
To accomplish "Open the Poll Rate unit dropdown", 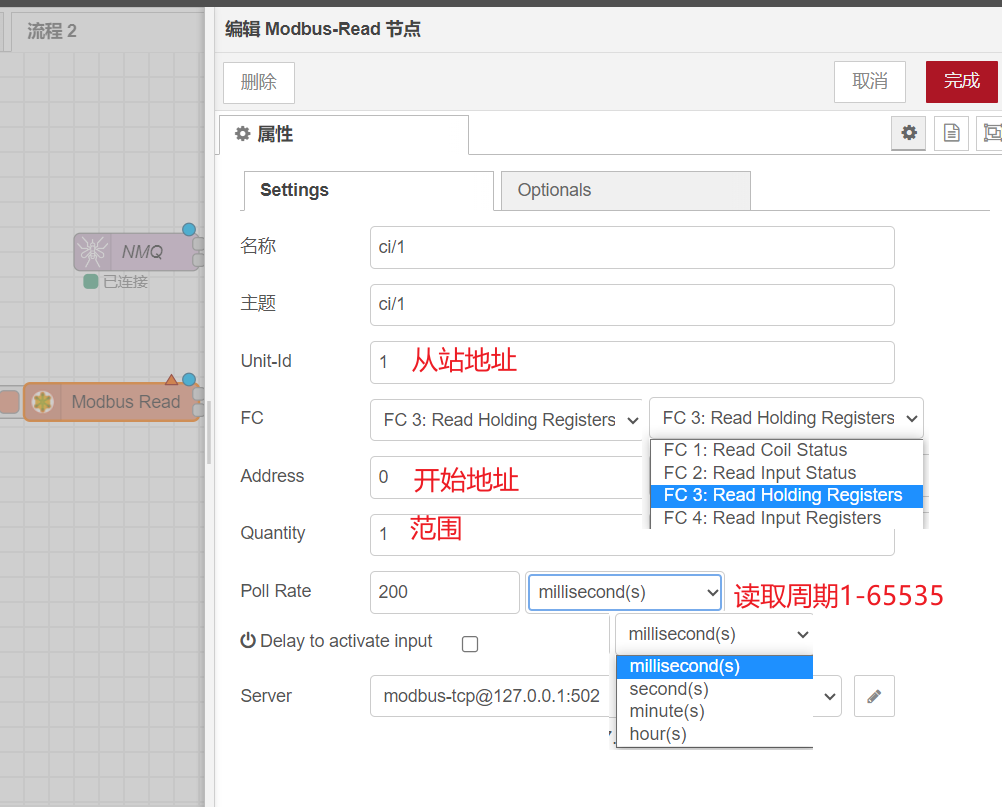I will 624,592.
